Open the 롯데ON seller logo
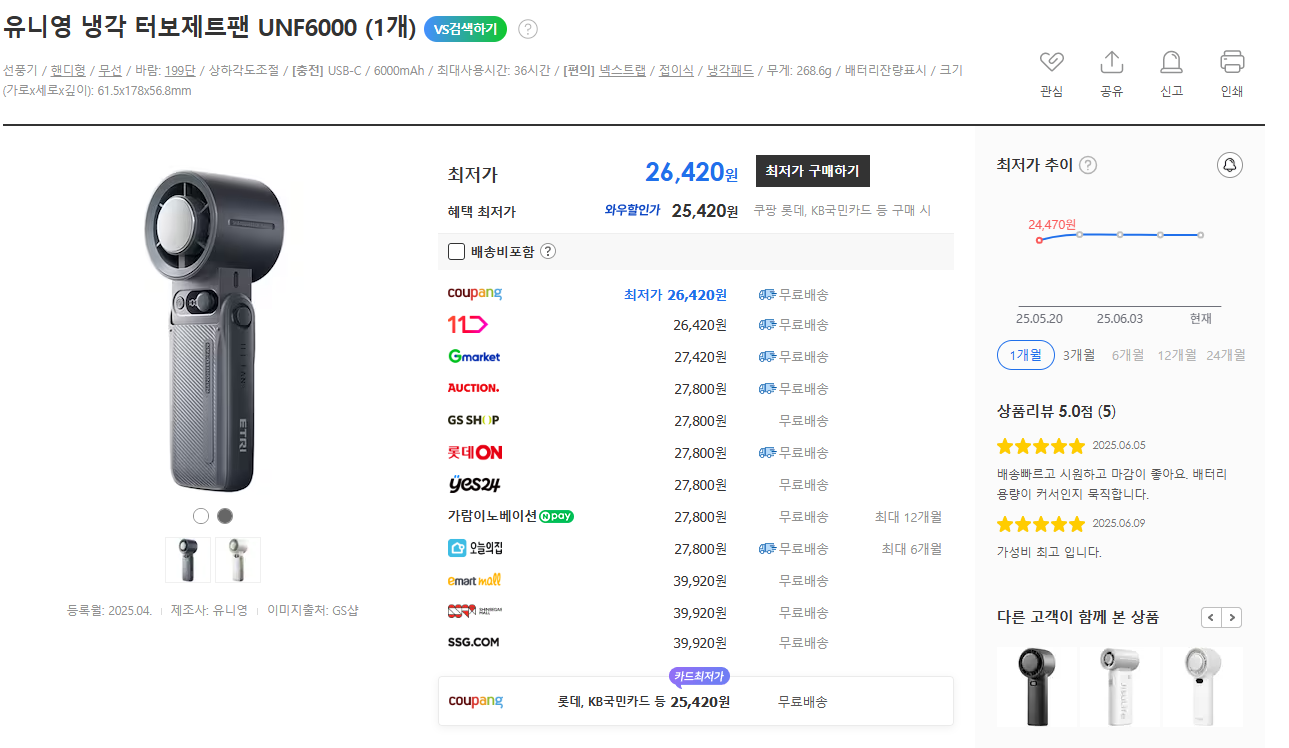 tap(475, 452)
